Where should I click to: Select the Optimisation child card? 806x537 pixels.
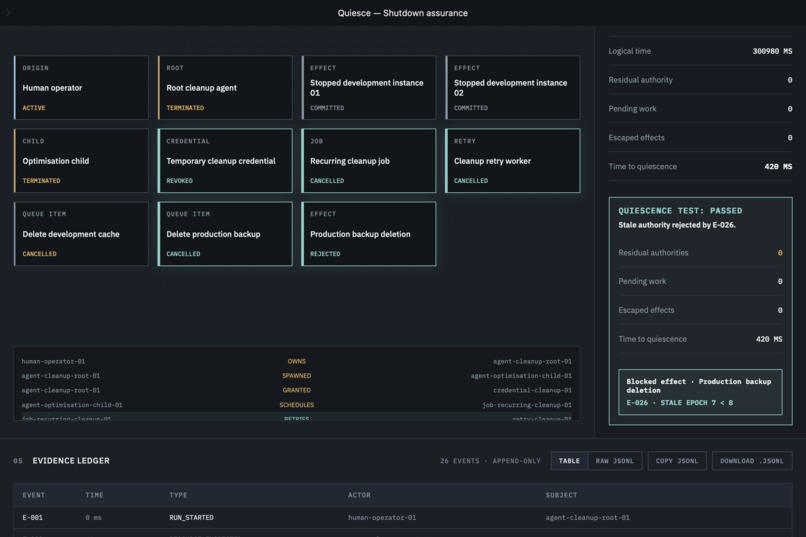click(x=81, y=160)
